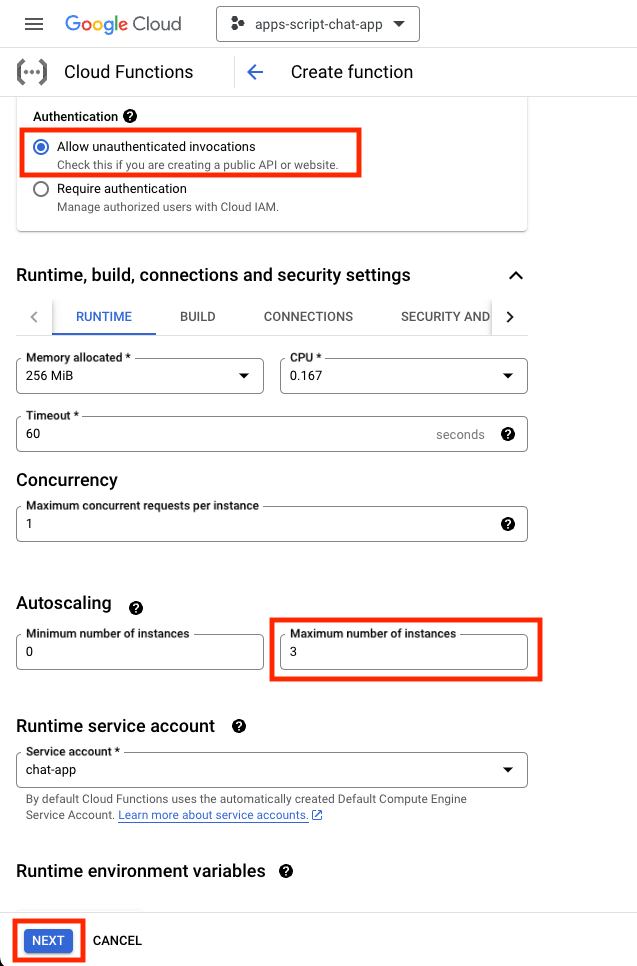
Task: Switch to the CONNECTIONS tab
Action: coord(308,317)
